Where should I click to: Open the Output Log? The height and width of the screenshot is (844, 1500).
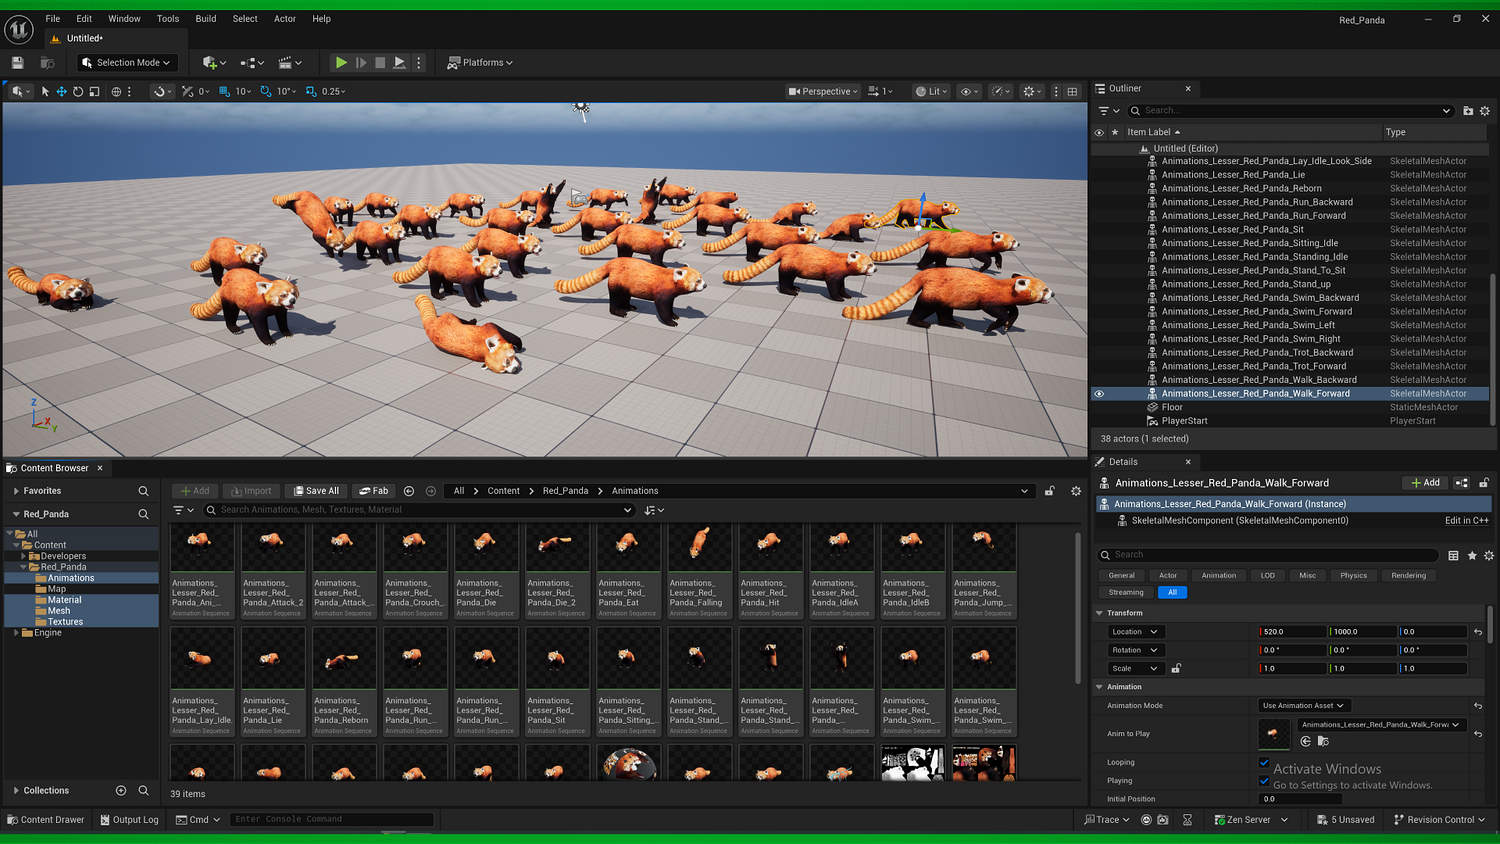click(128, 820)
